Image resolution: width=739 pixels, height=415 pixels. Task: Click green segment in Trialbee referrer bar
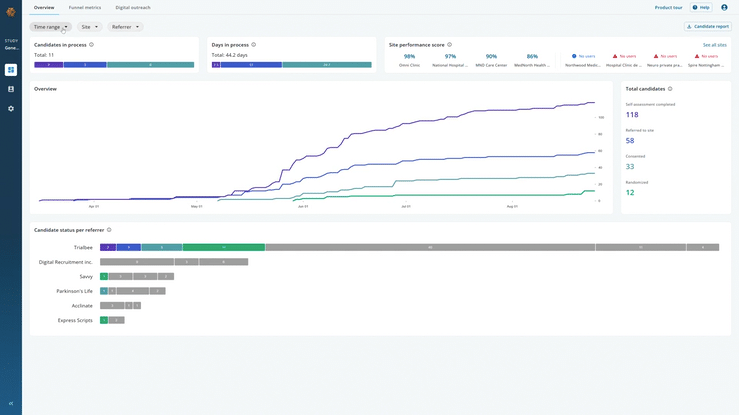coord(223,247)
